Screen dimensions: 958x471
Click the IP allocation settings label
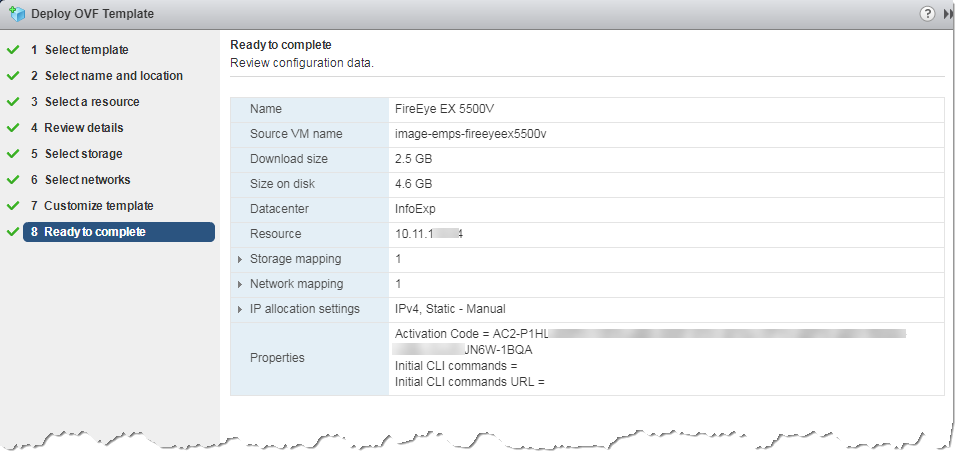(x=305, y=309)
